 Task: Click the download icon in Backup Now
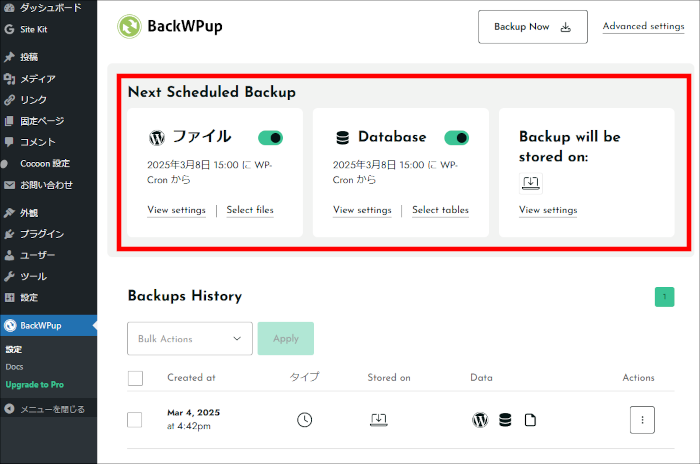pyautogui.click(x=566, y=27)
